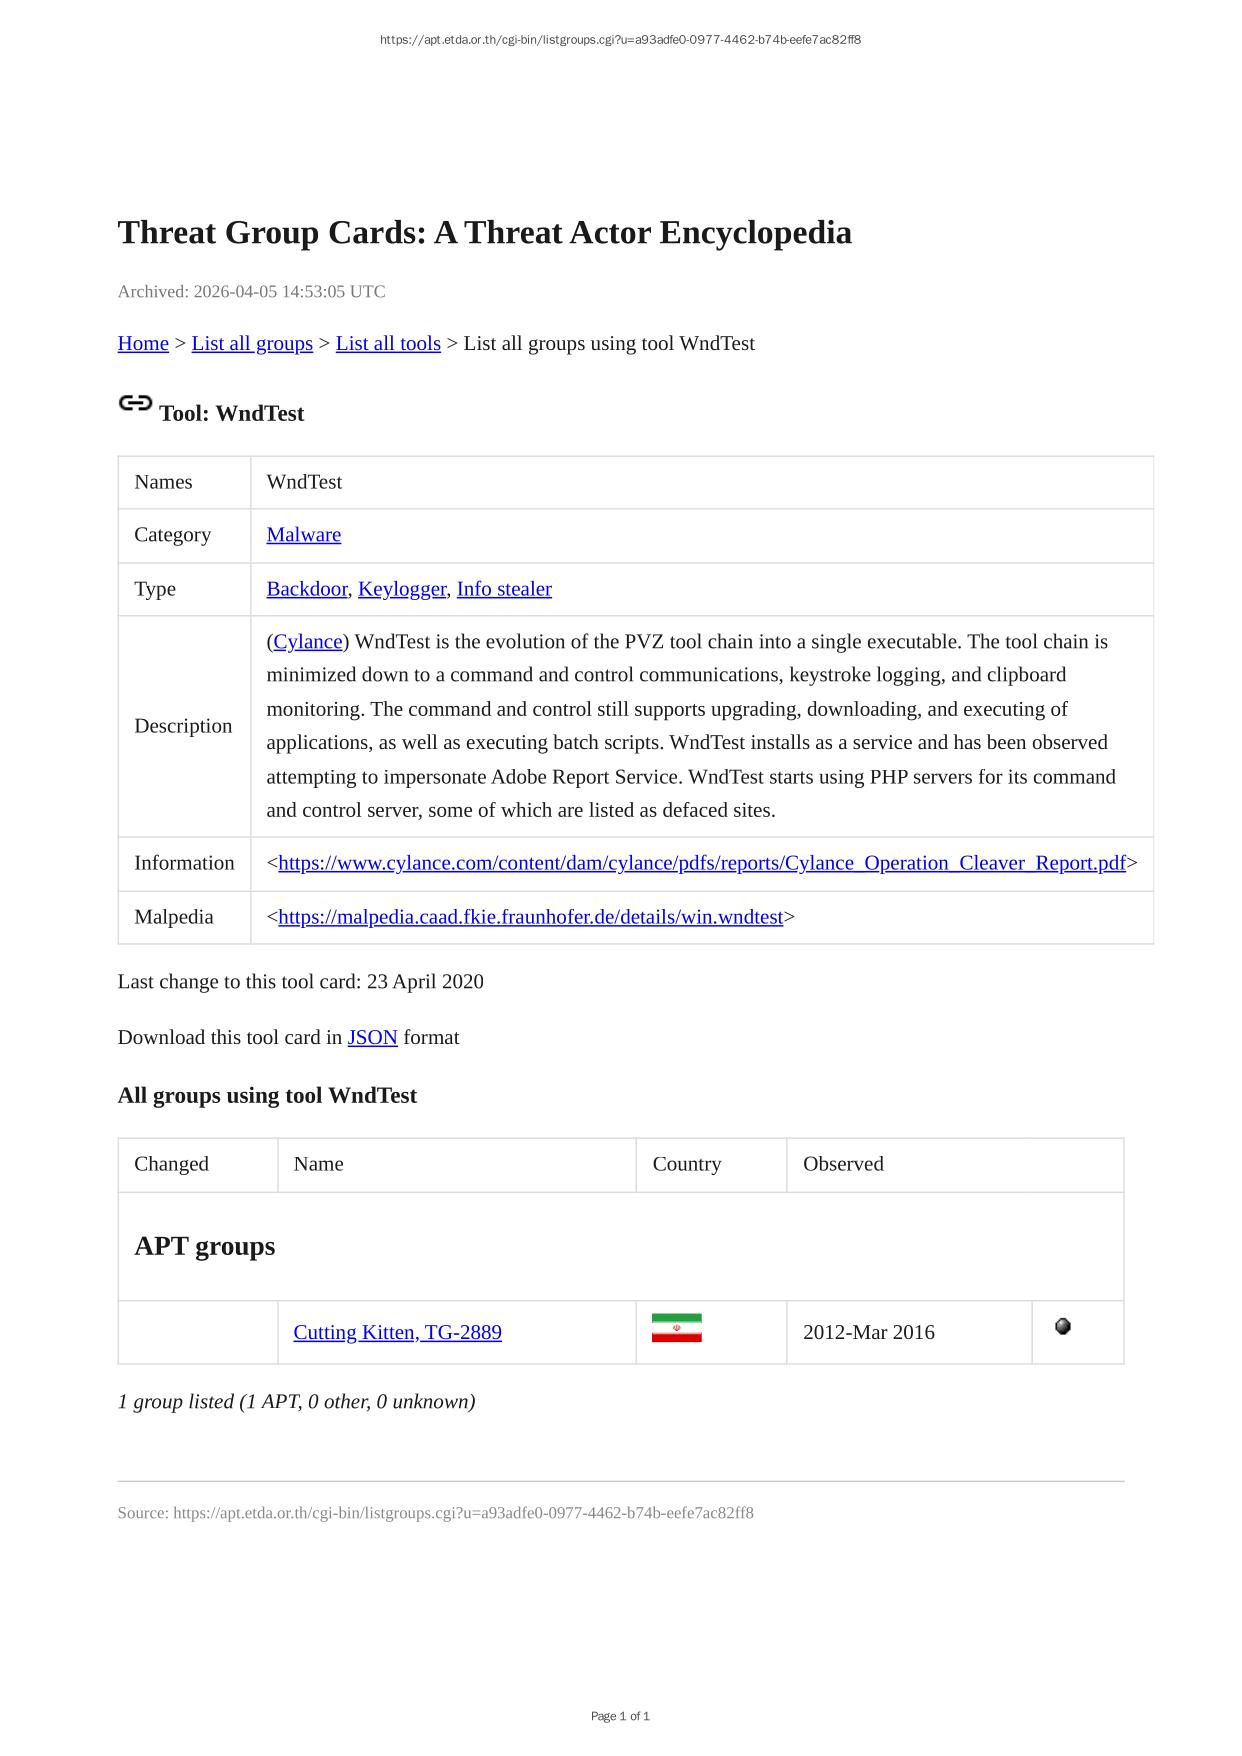
Task: Click the Country column header
Action: click(x=686, y=1164)
